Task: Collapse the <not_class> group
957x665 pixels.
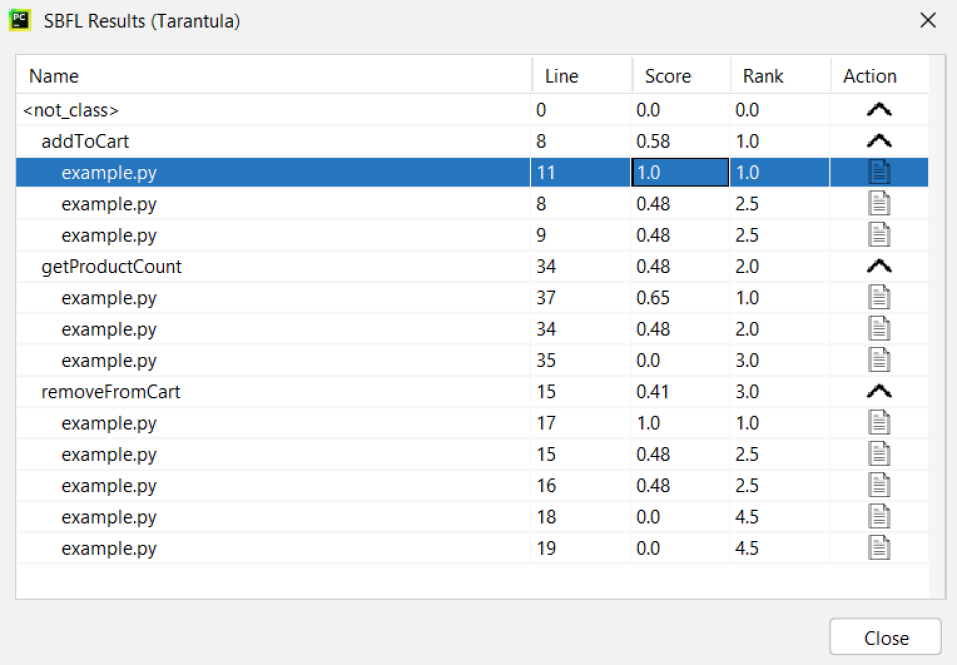Action: [x=879, y=110]
